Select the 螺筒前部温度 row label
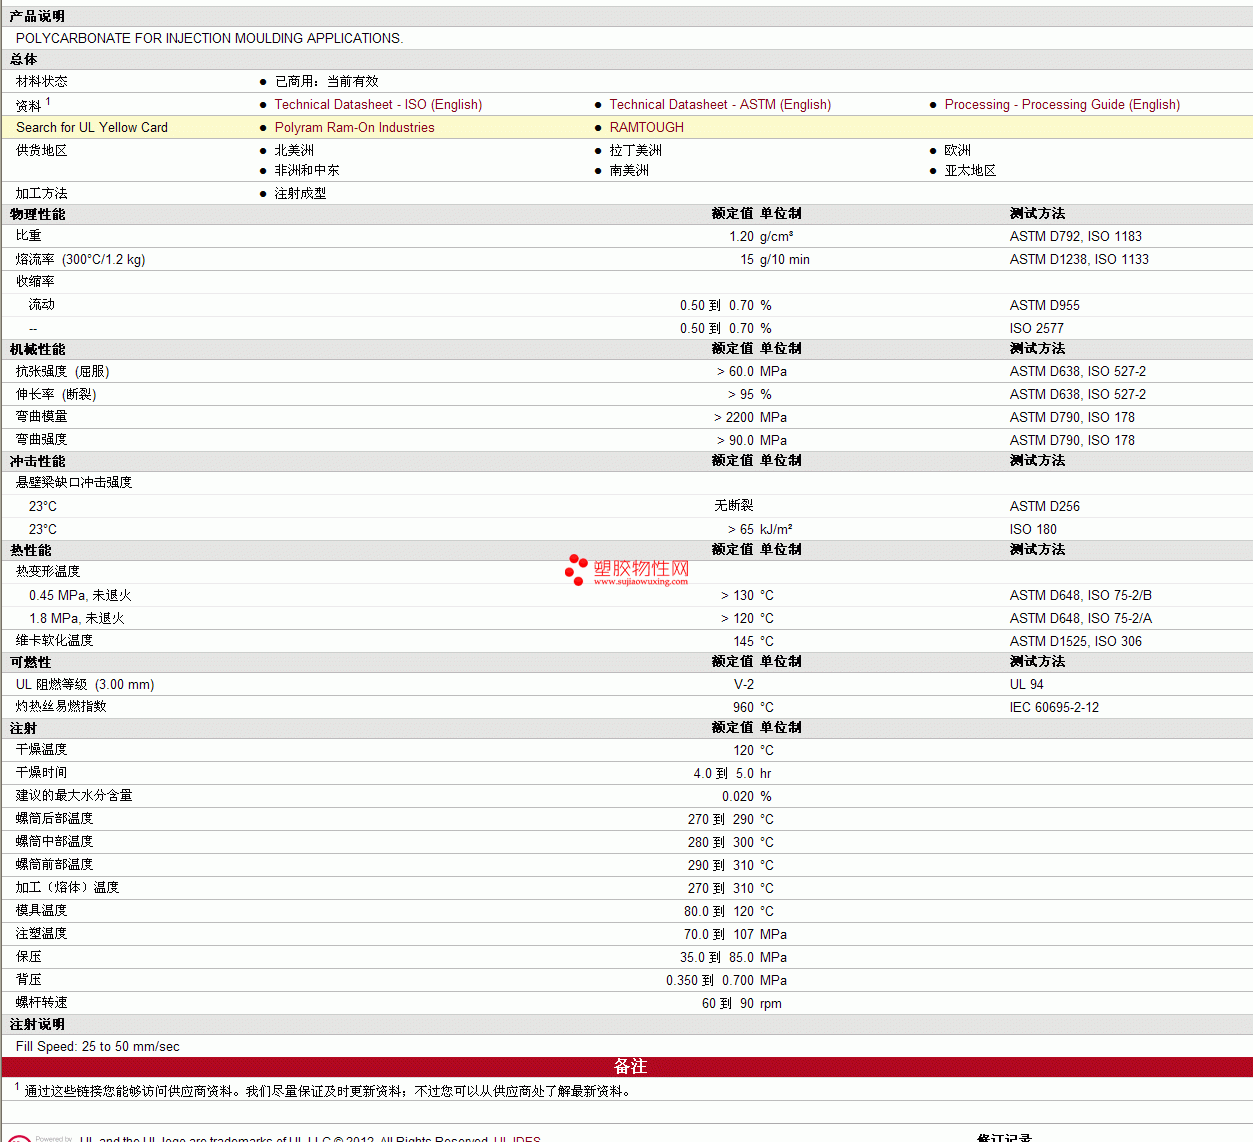 click(55, 864)
